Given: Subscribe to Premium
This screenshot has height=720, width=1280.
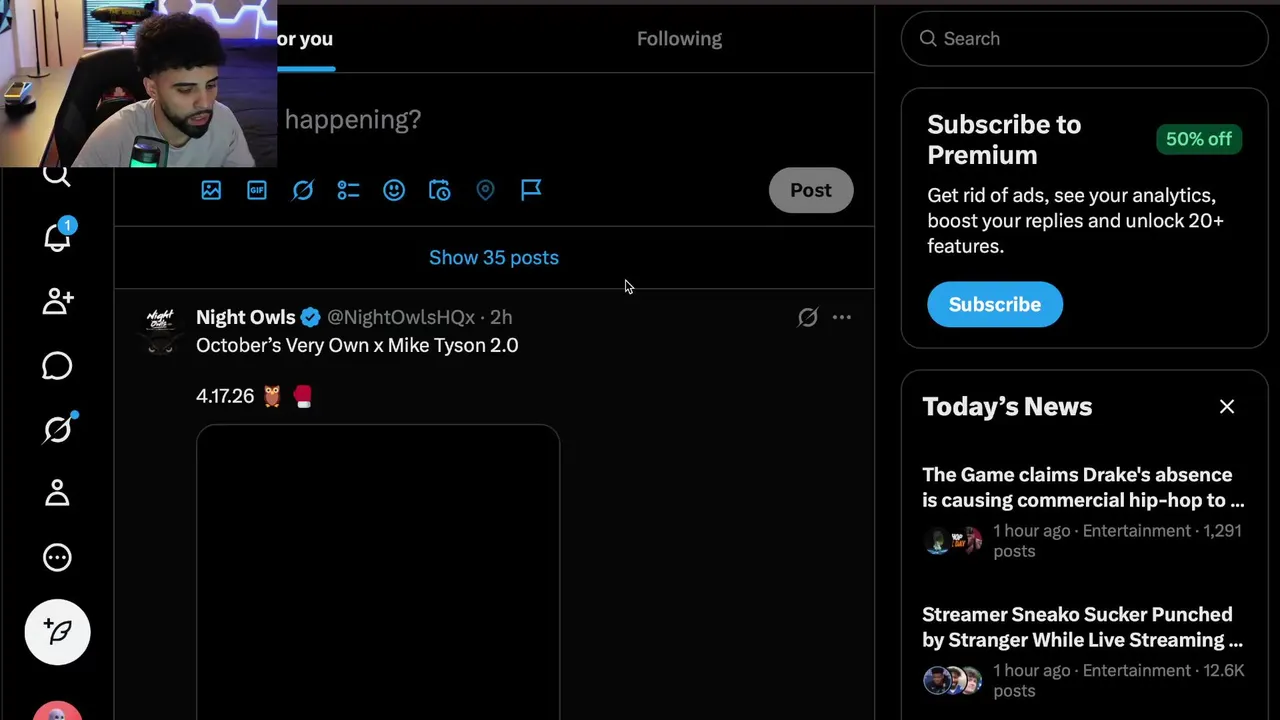Looking at the screenshot, I should click(994, 304).
